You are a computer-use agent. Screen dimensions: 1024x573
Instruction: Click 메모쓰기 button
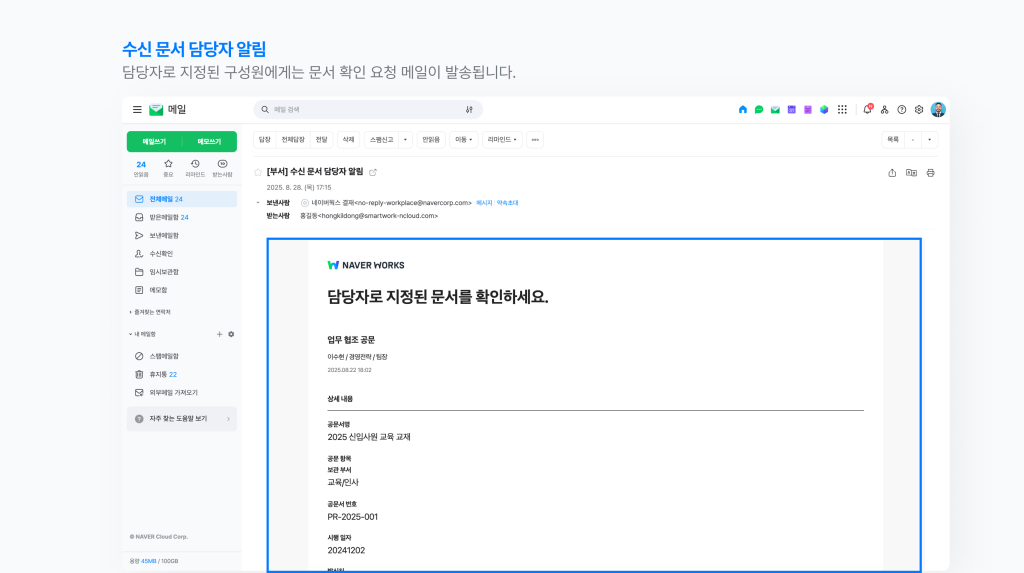tap(209, 141)
